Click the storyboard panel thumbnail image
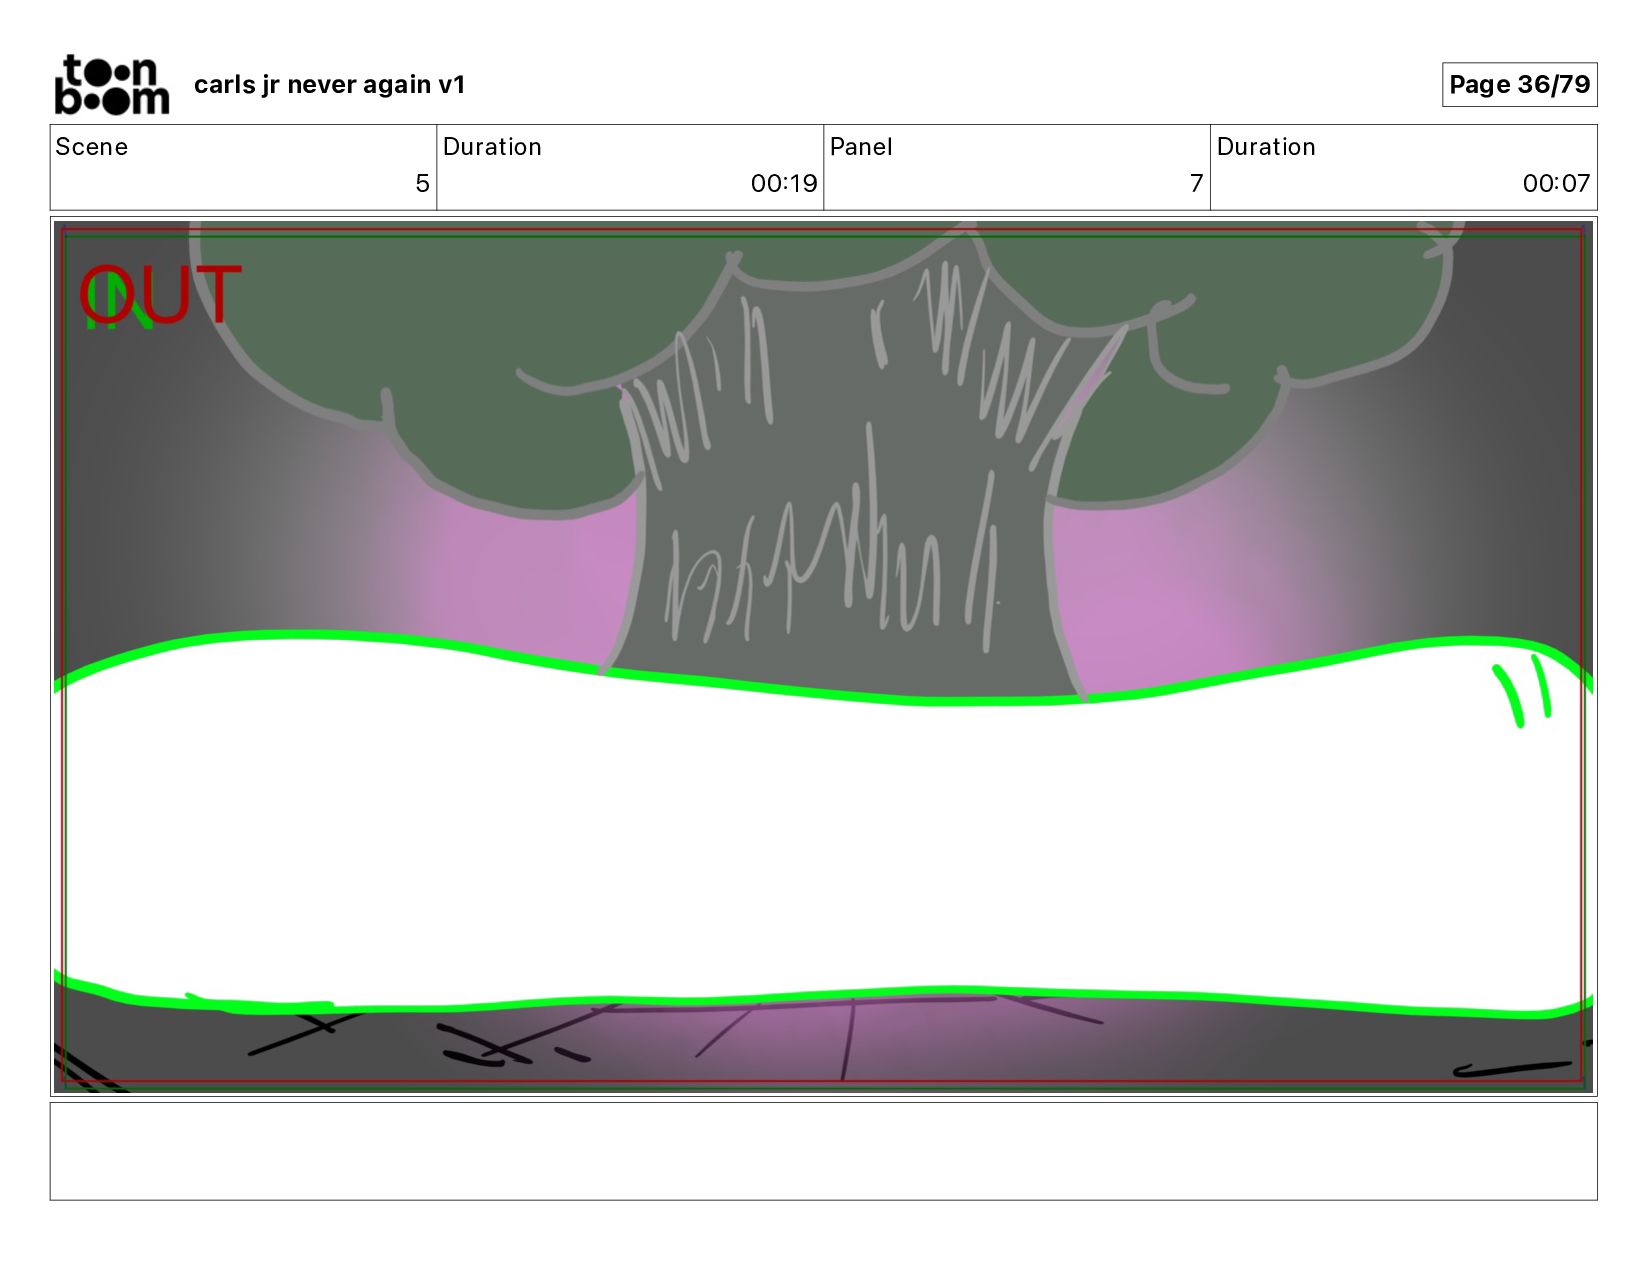1650x1275 pixels. point(823,656)
